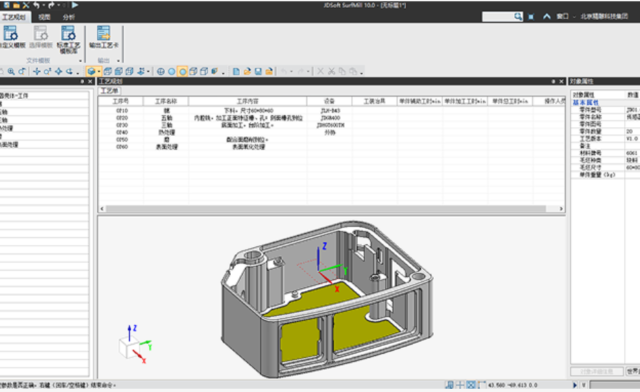Click the scissors icon in the title bar

pos(26,5)
